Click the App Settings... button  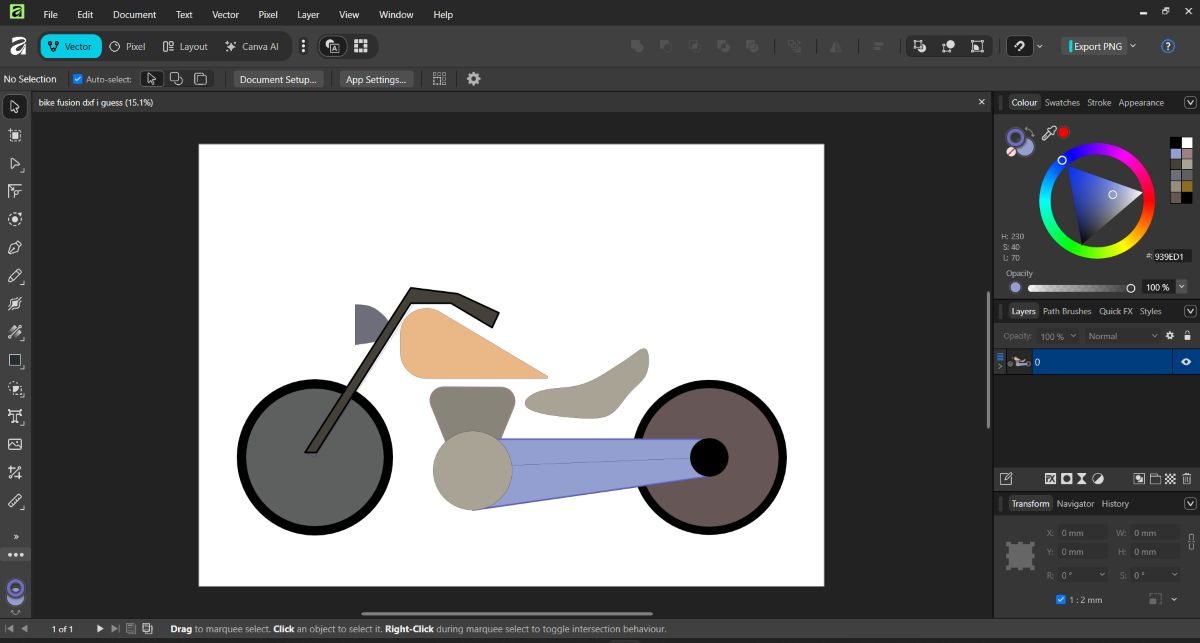point(375,79)
